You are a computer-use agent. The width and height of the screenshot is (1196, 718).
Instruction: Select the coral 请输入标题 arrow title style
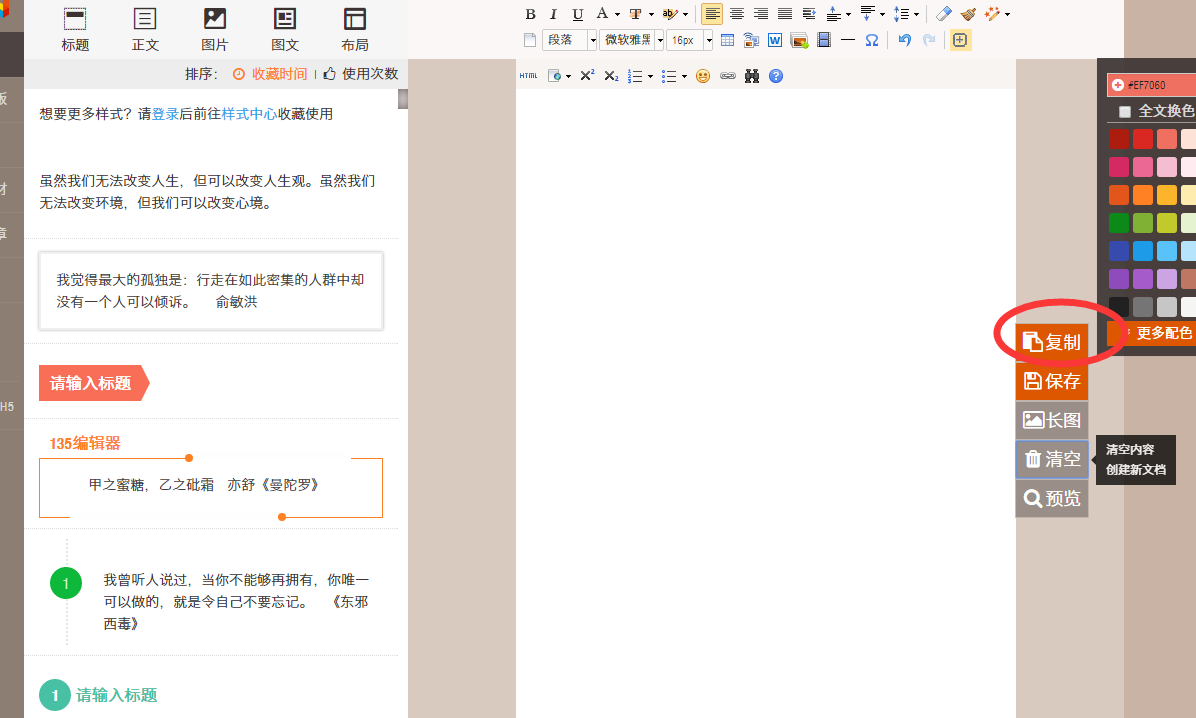[x=94, y=383]
